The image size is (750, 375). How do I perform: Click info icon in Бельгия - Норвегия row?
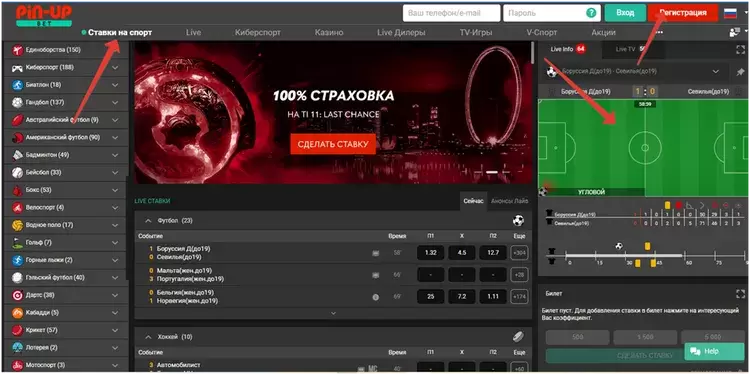375,297
